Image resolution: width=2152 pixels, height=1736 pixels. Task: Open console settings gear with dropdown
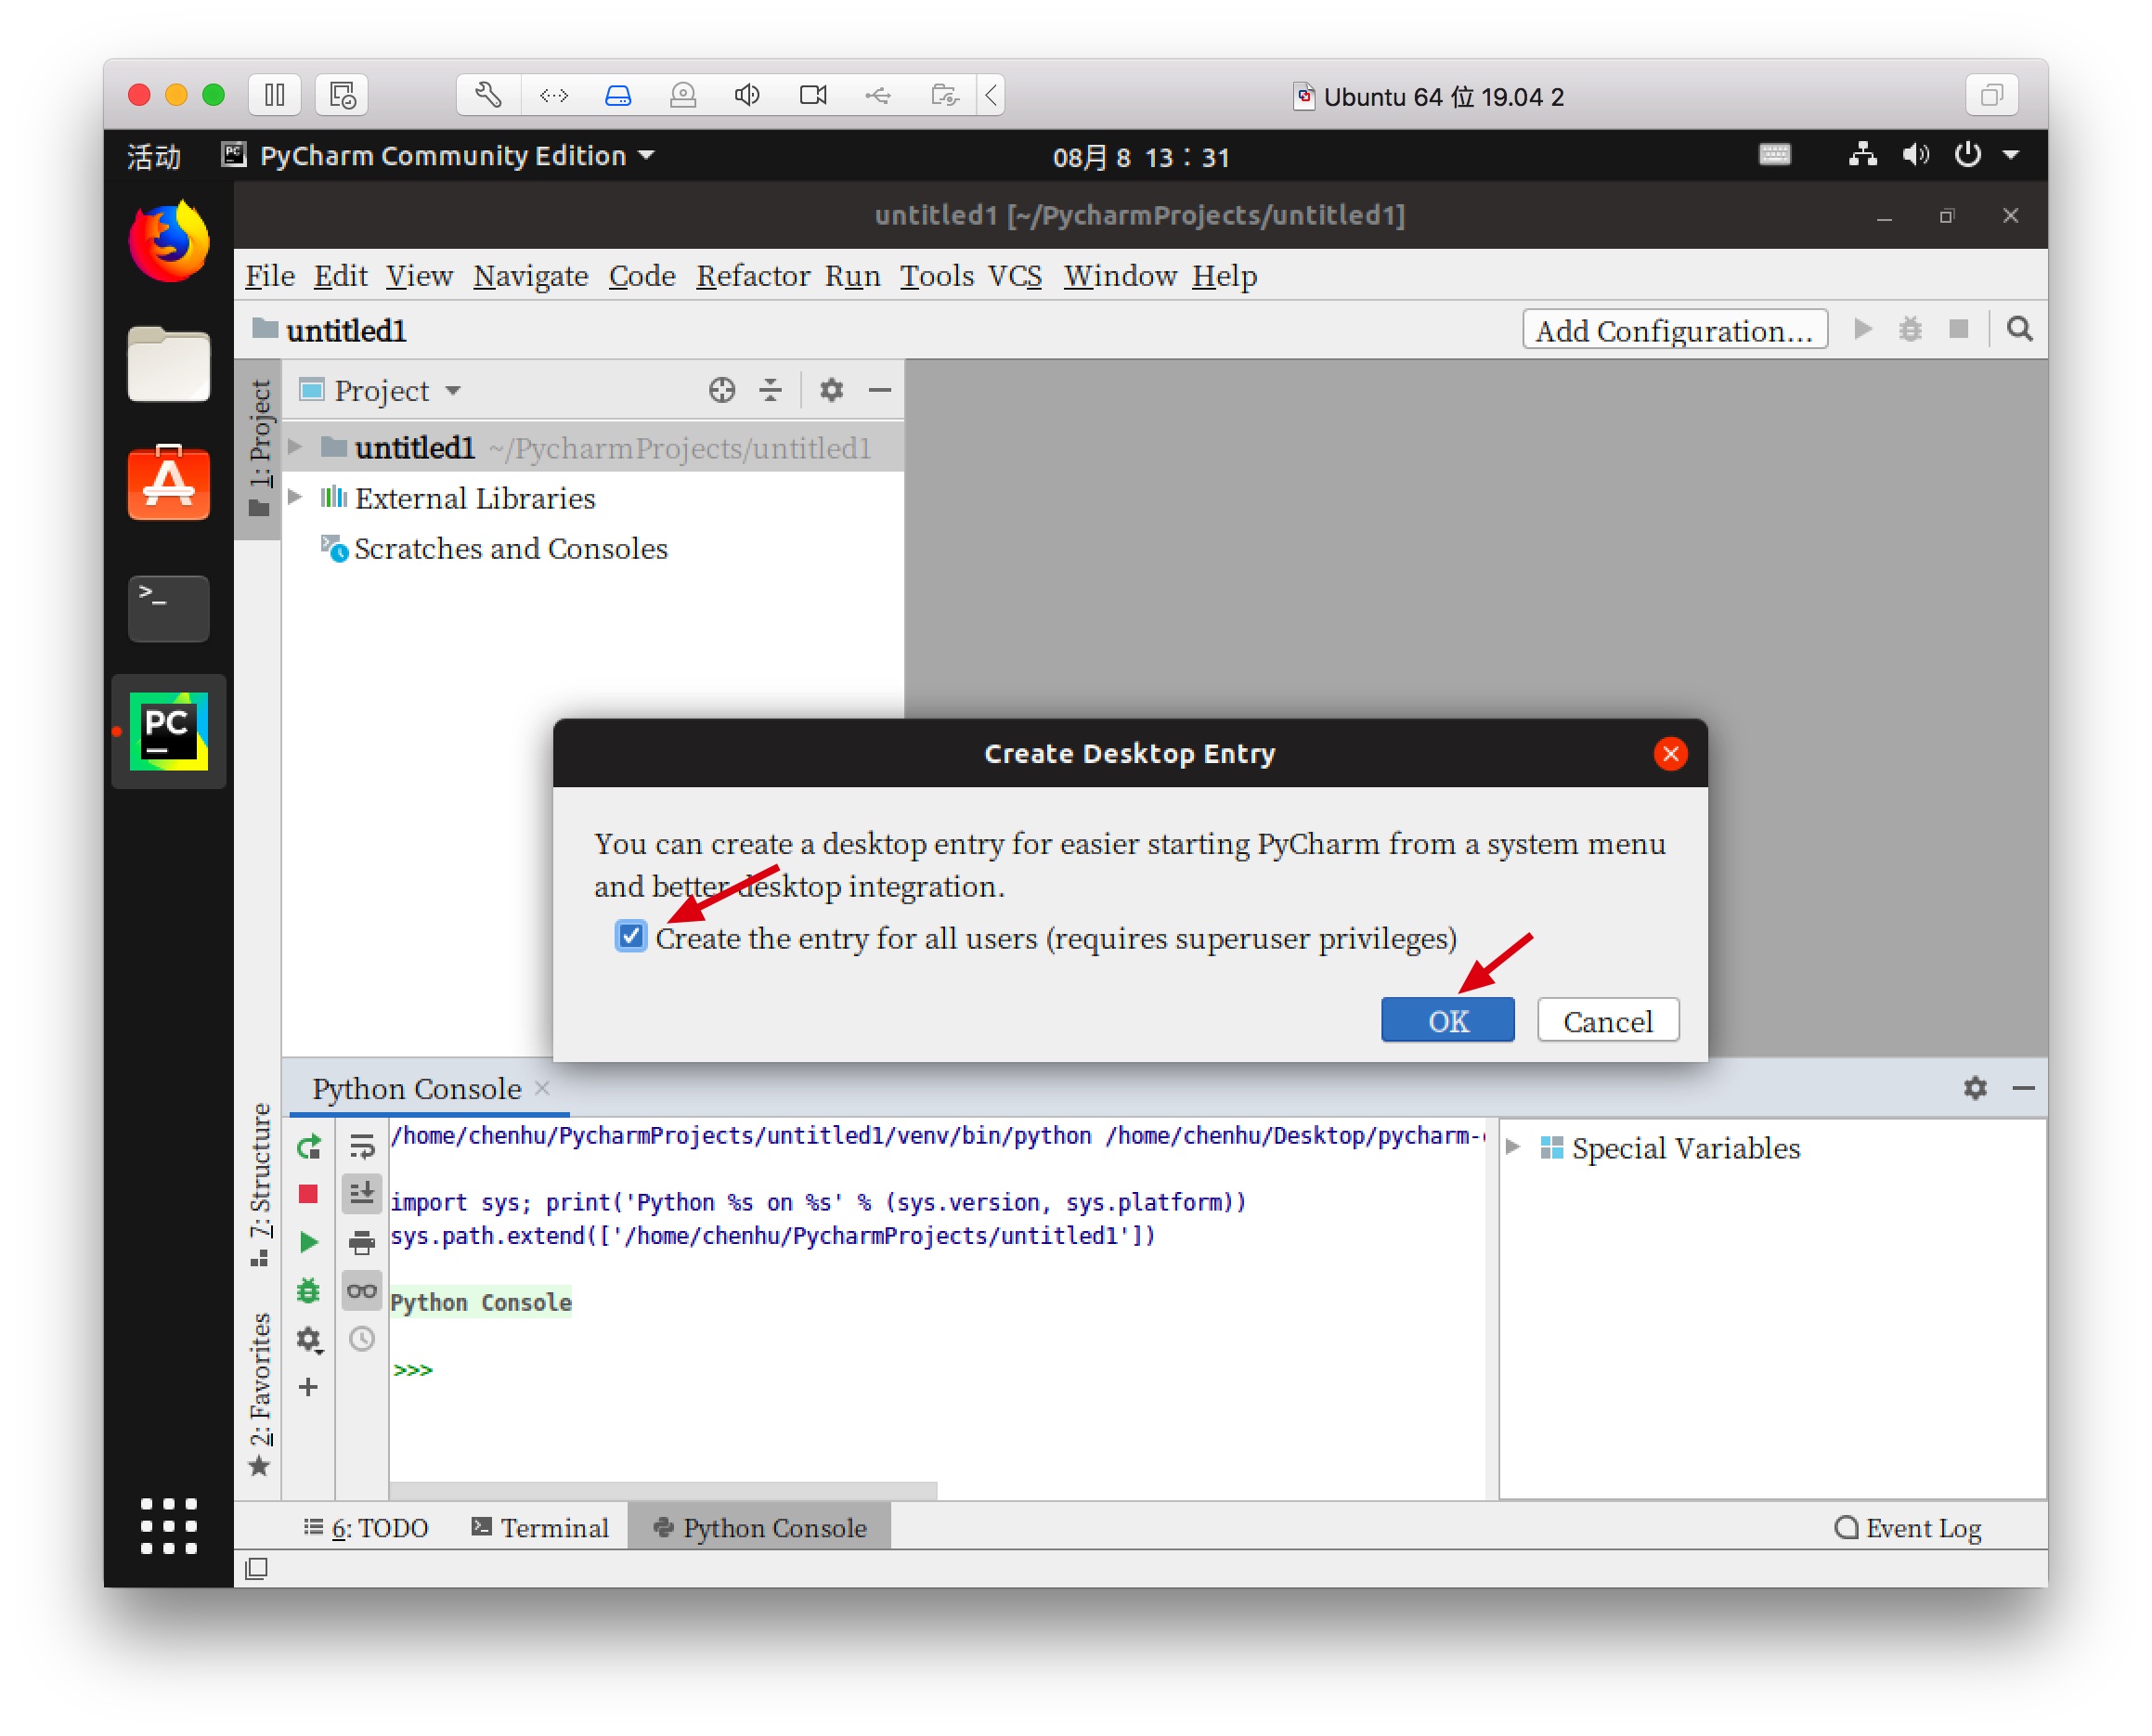(308, 1338)
